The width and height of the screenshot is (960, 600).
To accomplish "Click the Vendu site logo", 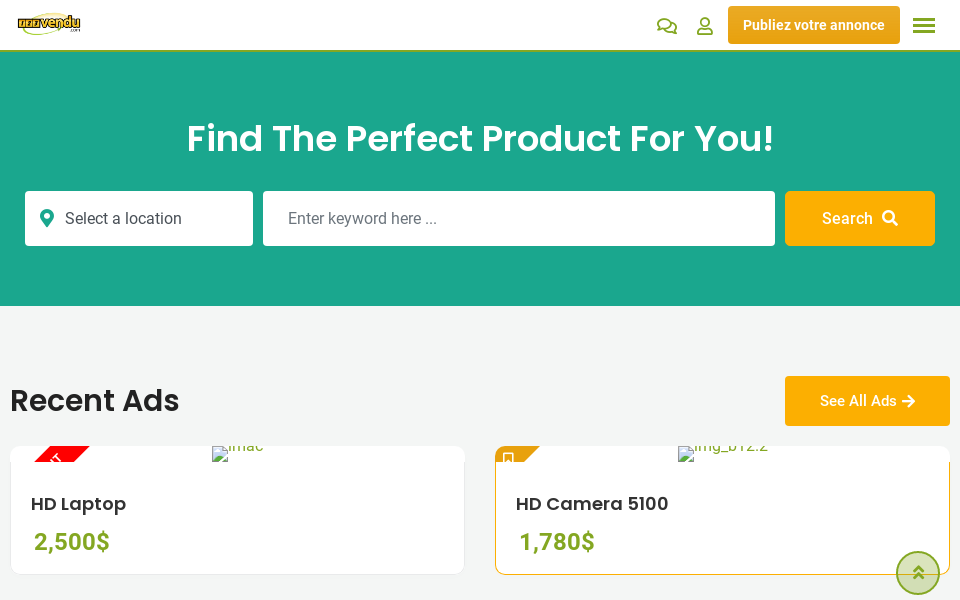I will [49, 24].
